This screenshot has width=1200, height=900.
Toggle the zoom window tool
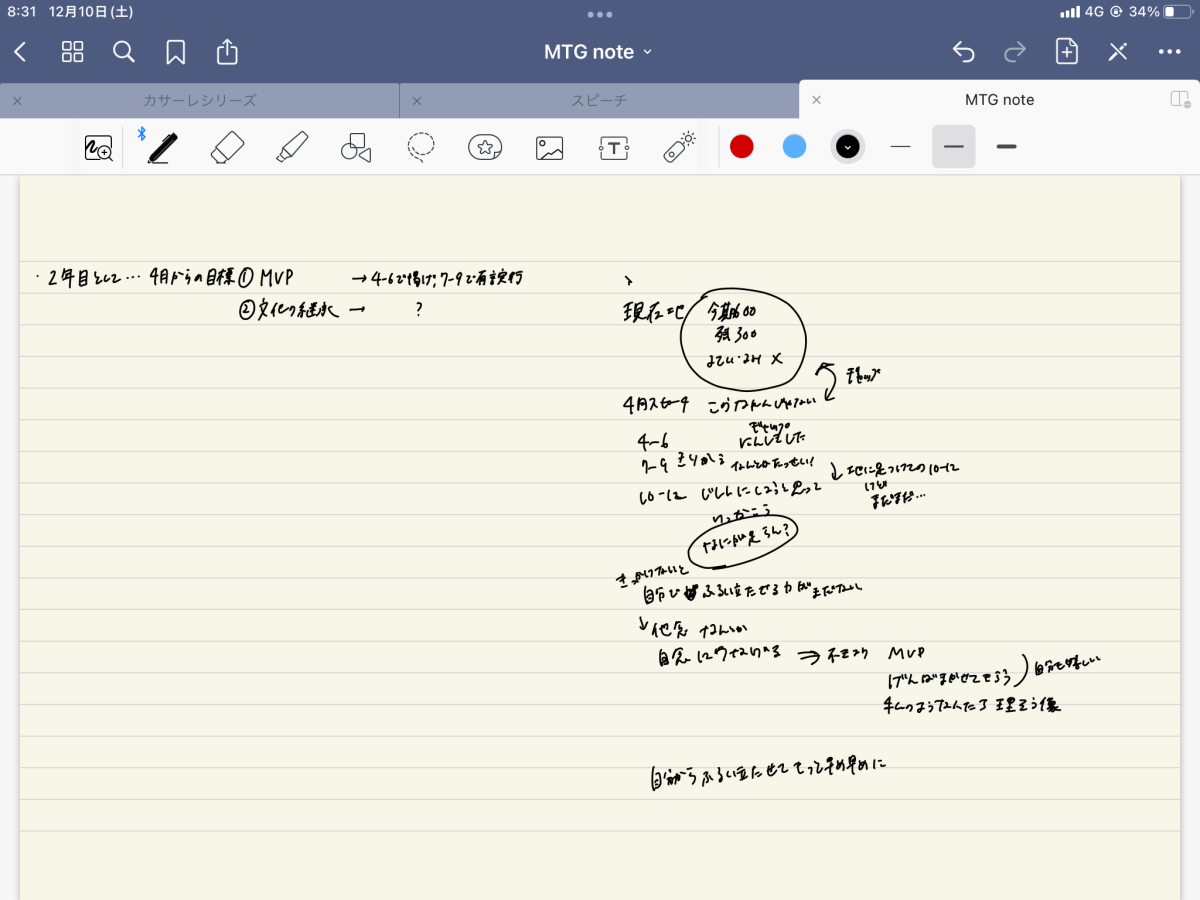coord(98,148)
